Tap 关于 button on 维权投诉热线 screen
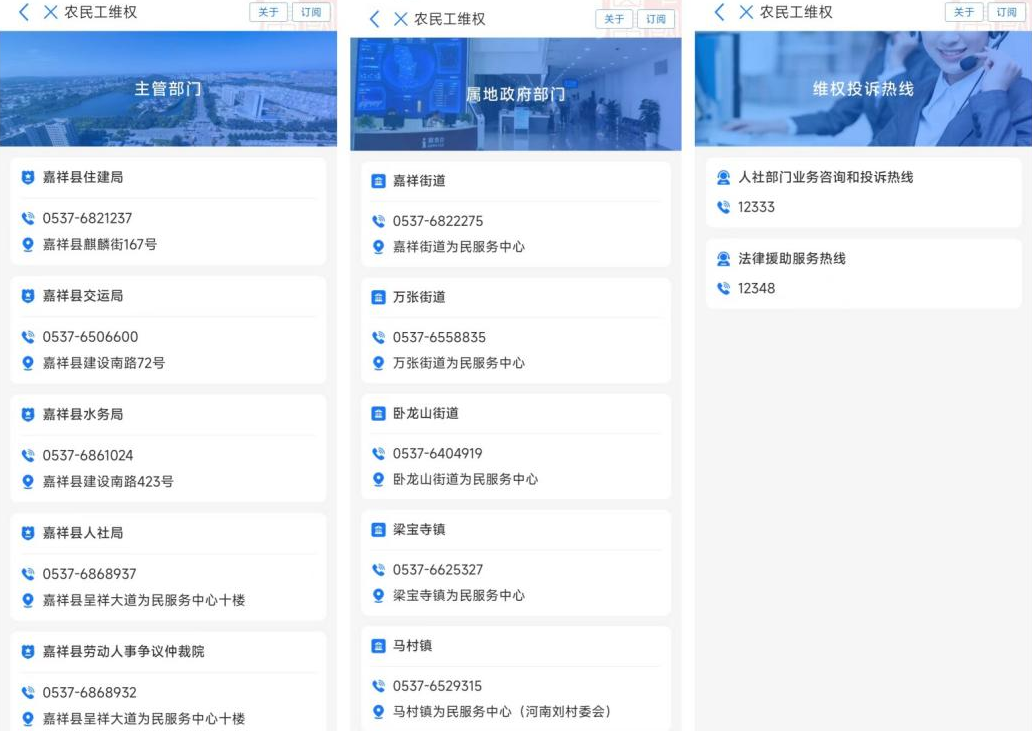Viewport: 1032px width, 731px height. pos(964,12)
